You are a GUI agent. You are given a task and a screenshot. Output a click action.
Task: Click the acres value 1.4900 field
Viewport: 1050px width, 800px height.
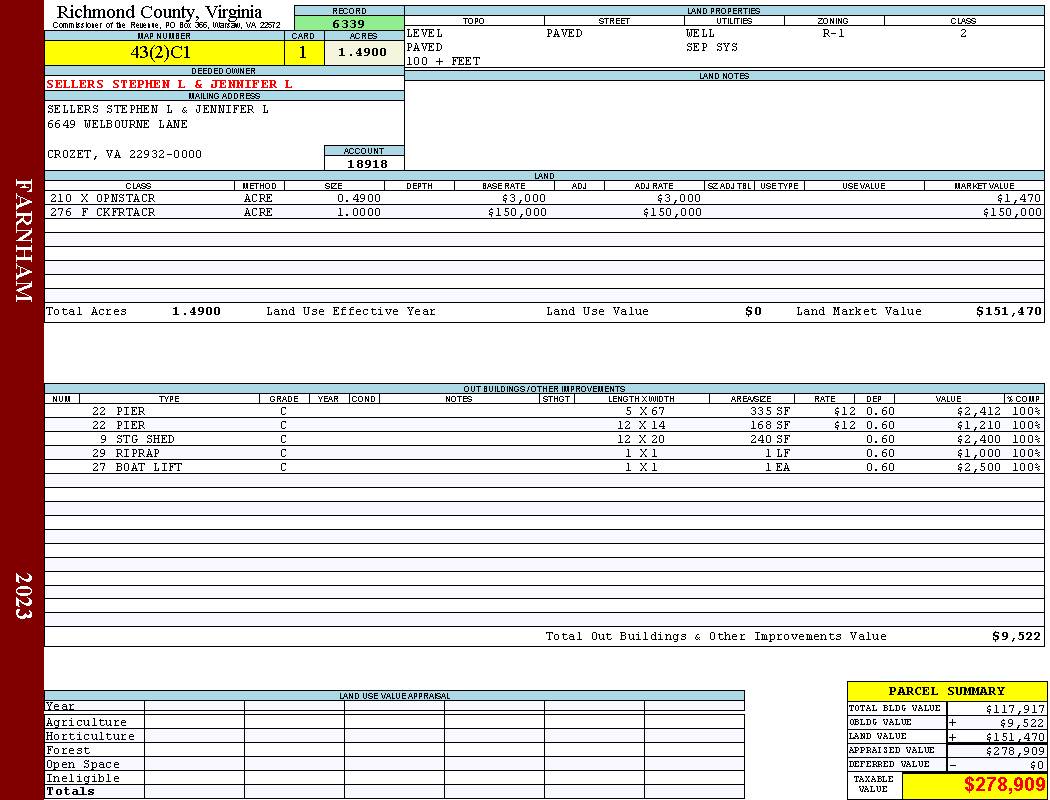364,52
